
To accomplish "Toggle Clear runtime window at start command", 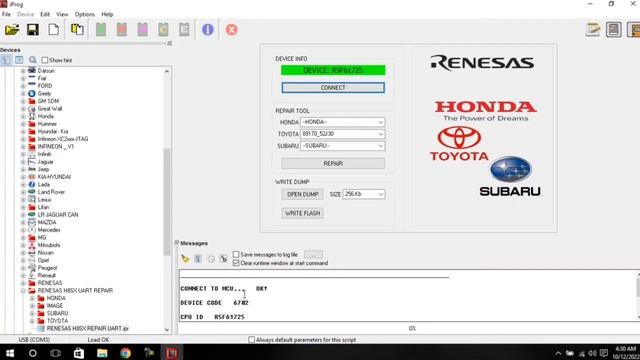I will [x=236, y=263].
